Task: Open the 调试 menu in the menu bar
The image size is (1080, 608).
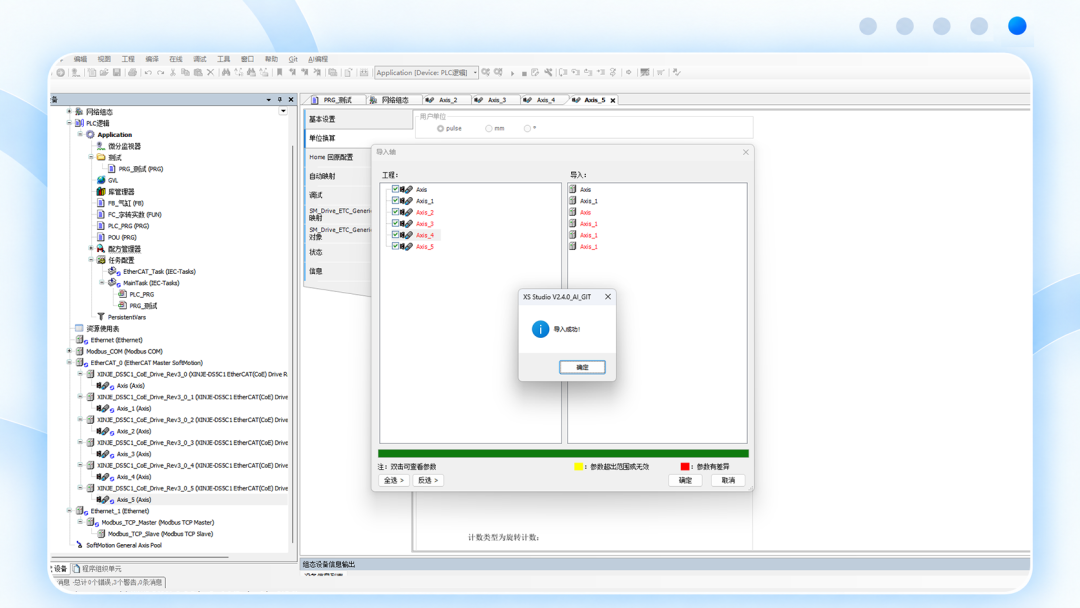Action: (200, 59)
